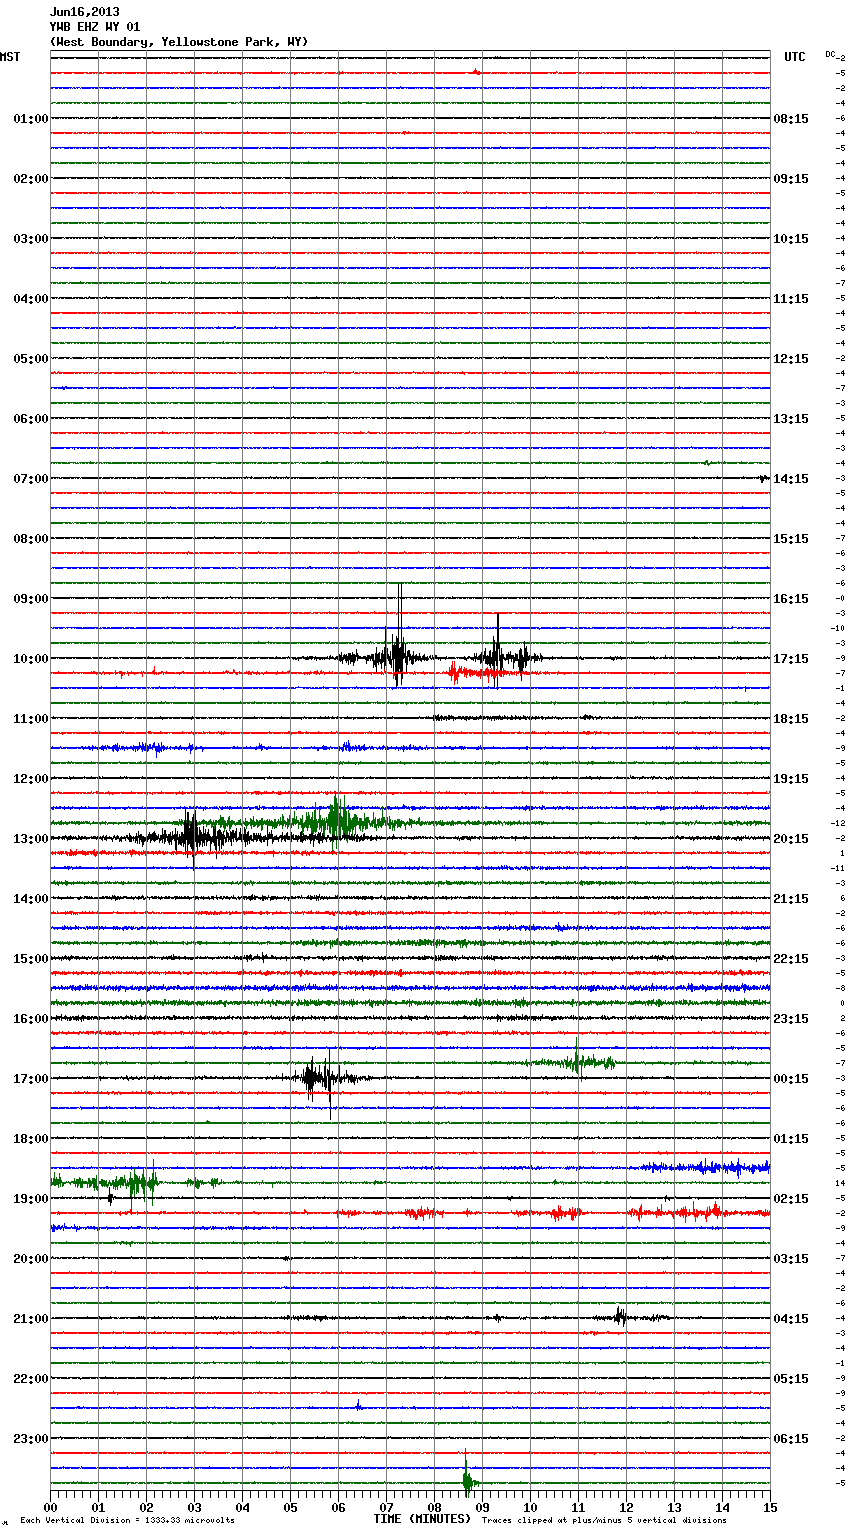Click the 08:15 UTC time label
Screen dimensions: 850x1534
click(x=791, y=119)
